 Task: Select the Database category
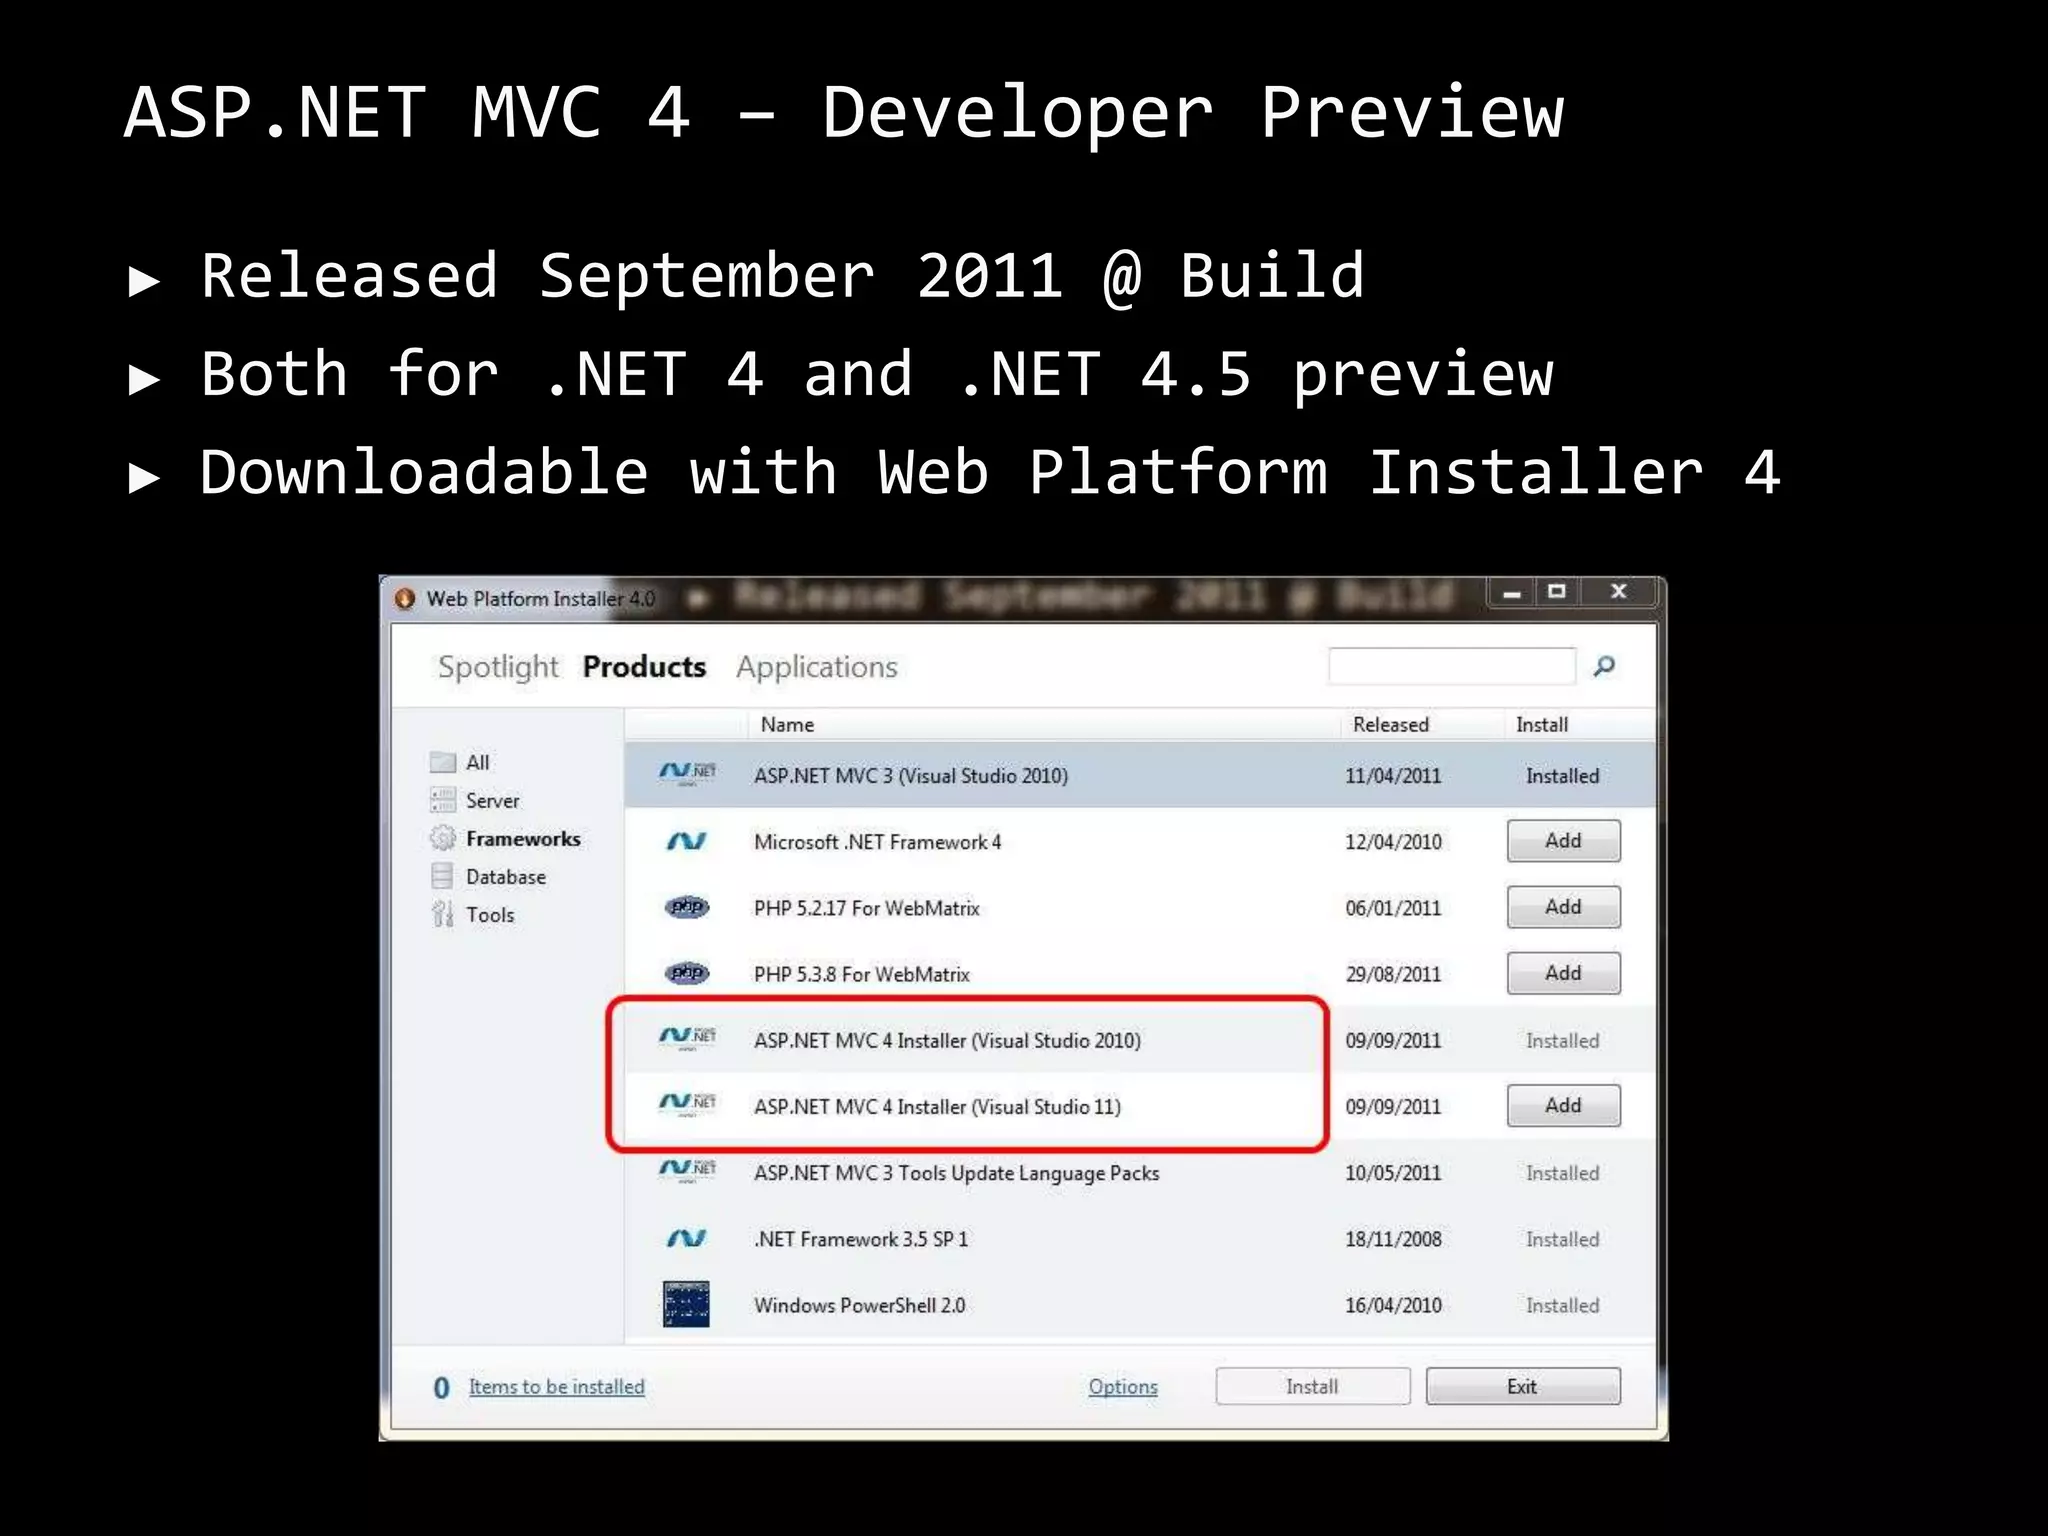tap(506, 876)
